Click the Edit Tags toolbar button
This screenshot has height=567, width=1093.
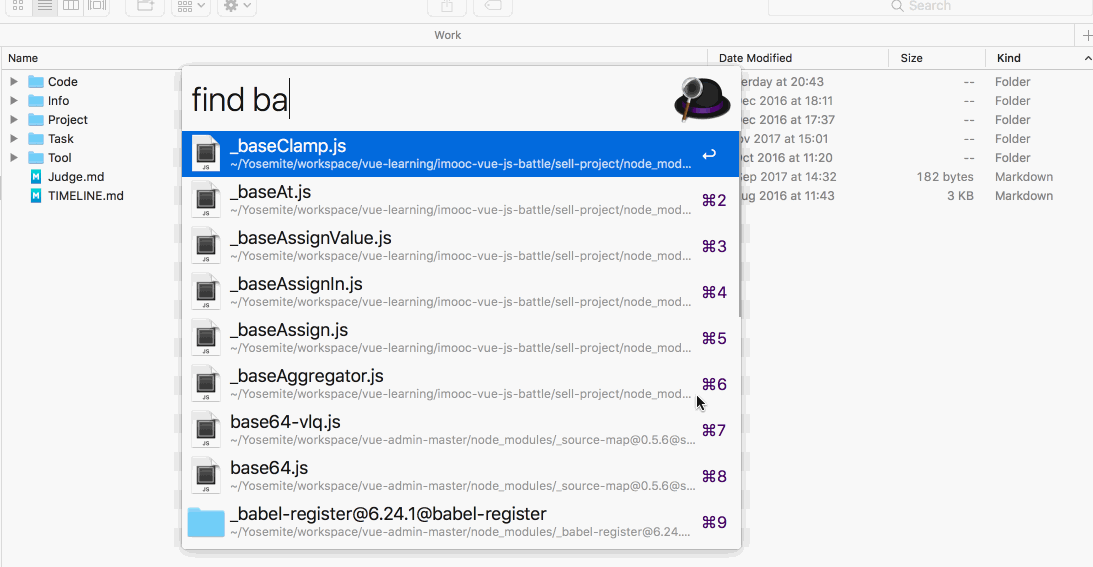[x=492, y=6]
